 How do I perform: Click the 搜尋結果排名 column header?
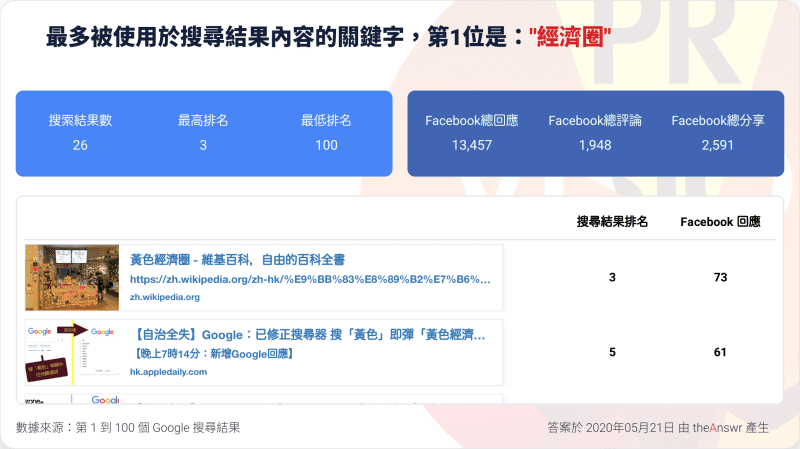pos(612,221)
